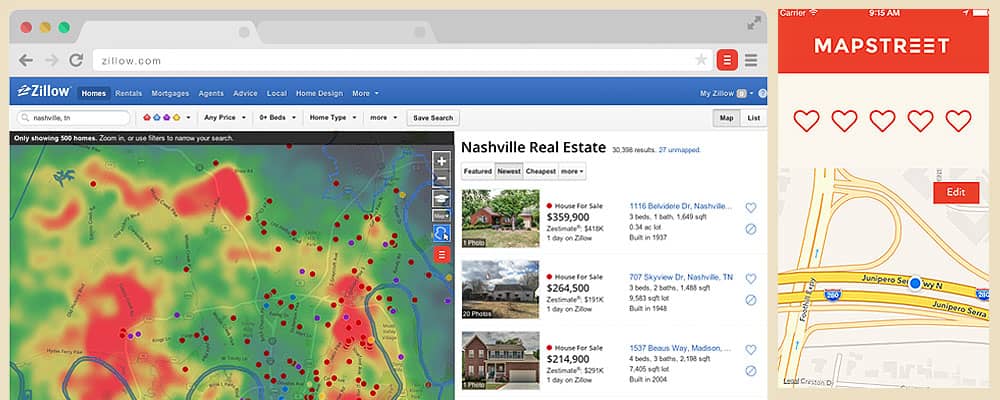Open the 0+ Beds dropdown
This screenshot has height=400, width=1000.
[x=278, y=118]
